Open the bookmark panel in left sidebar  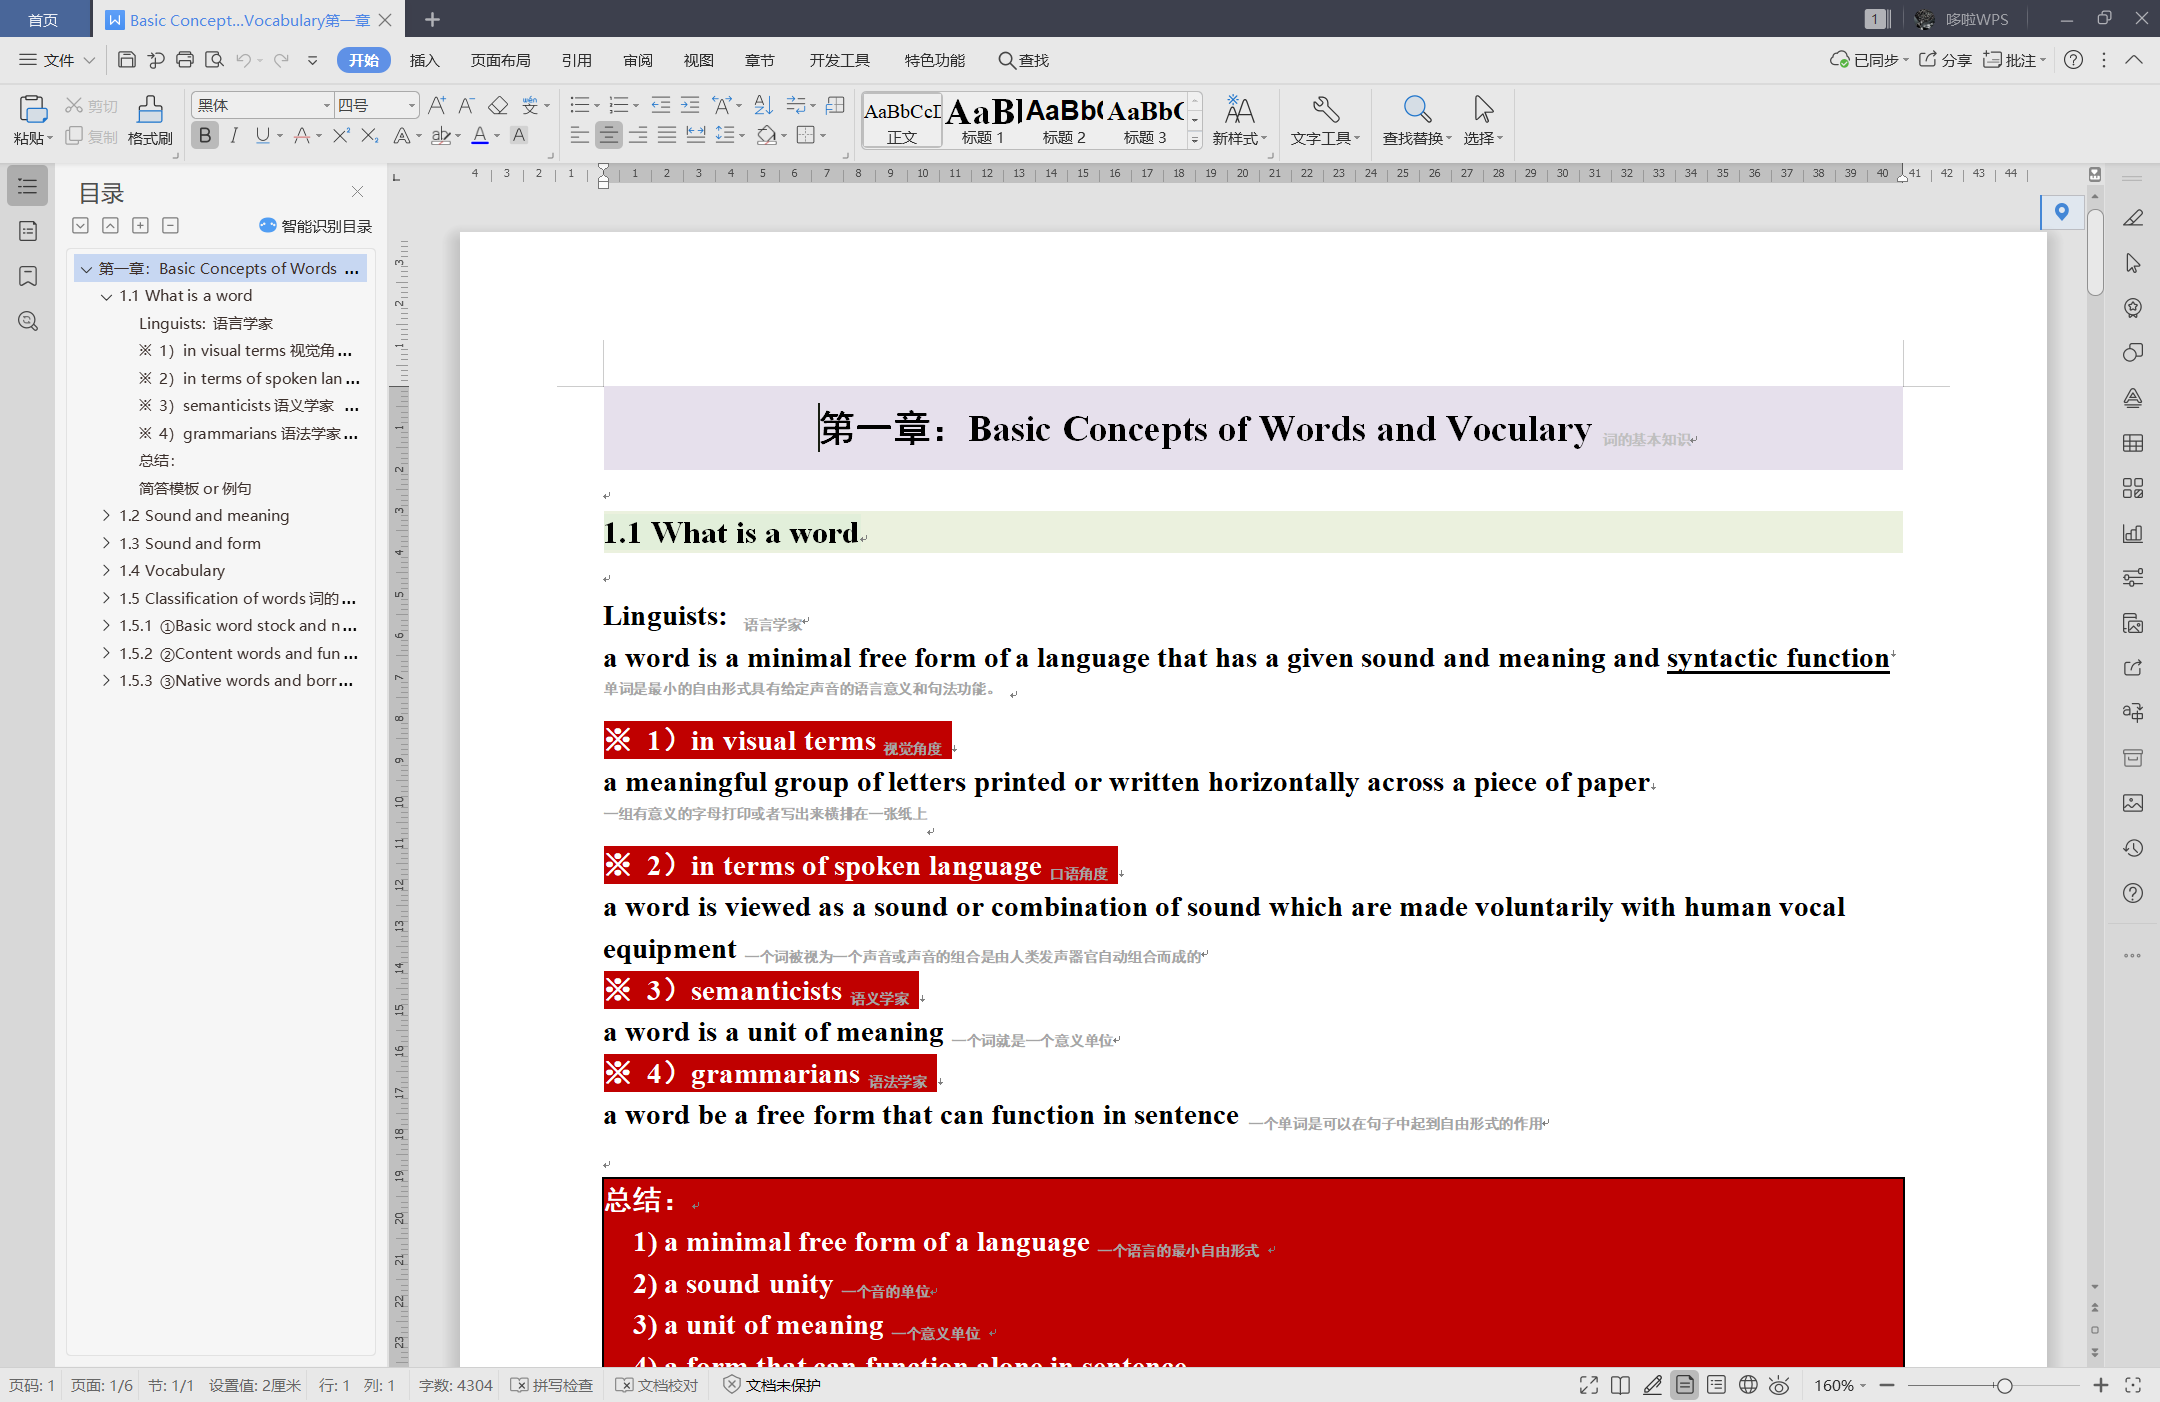tap(28, 276)
